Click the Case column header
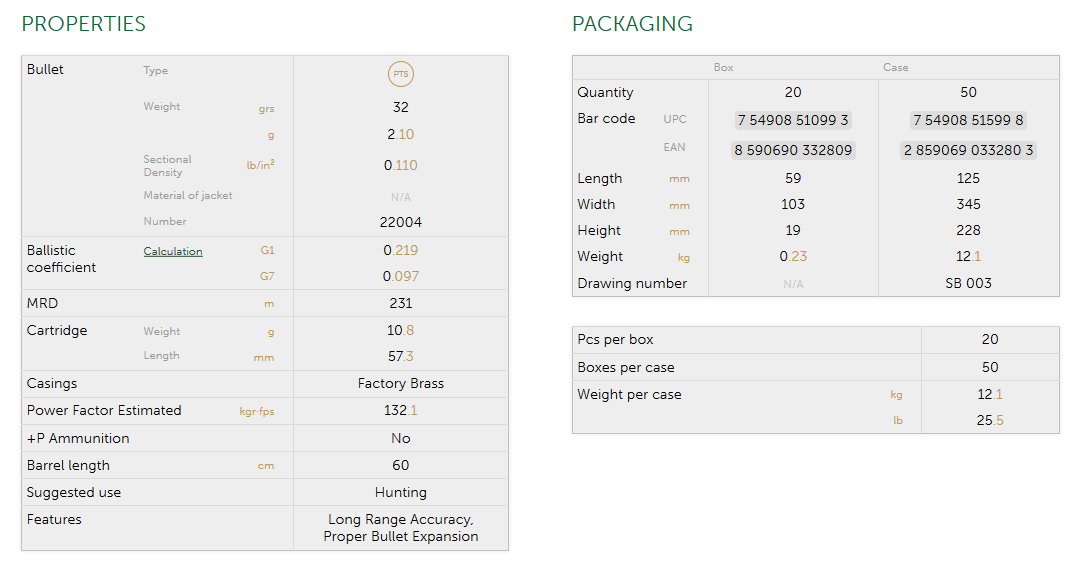This screenshot has height=572, width=1078. (x=896, y=68)
